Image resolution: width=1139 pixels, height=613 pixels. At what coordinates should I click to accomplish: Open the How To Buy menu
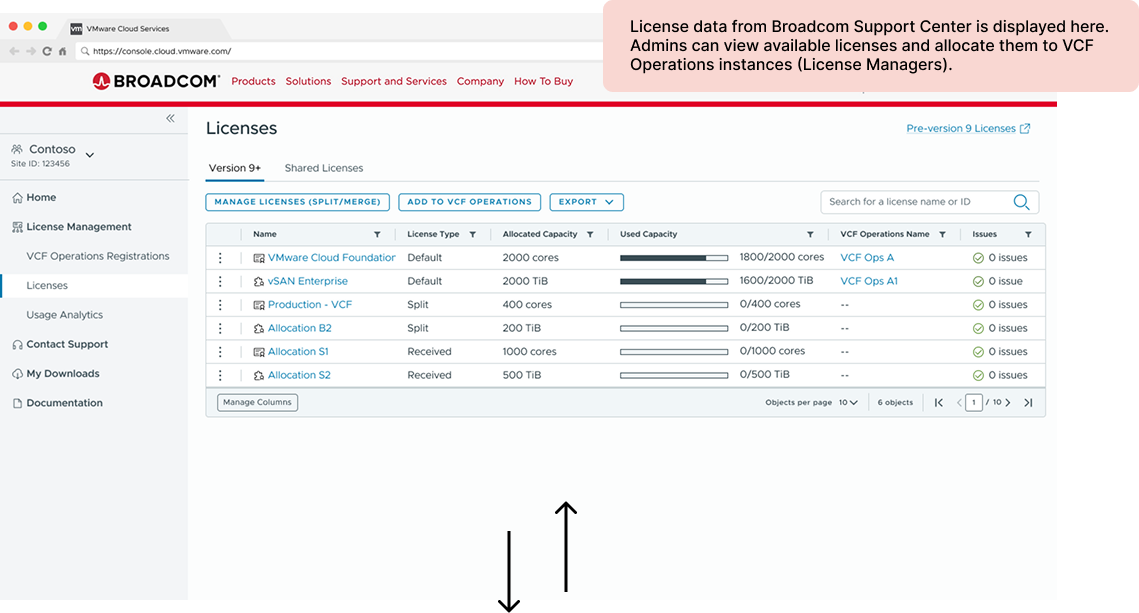(543, 81)
